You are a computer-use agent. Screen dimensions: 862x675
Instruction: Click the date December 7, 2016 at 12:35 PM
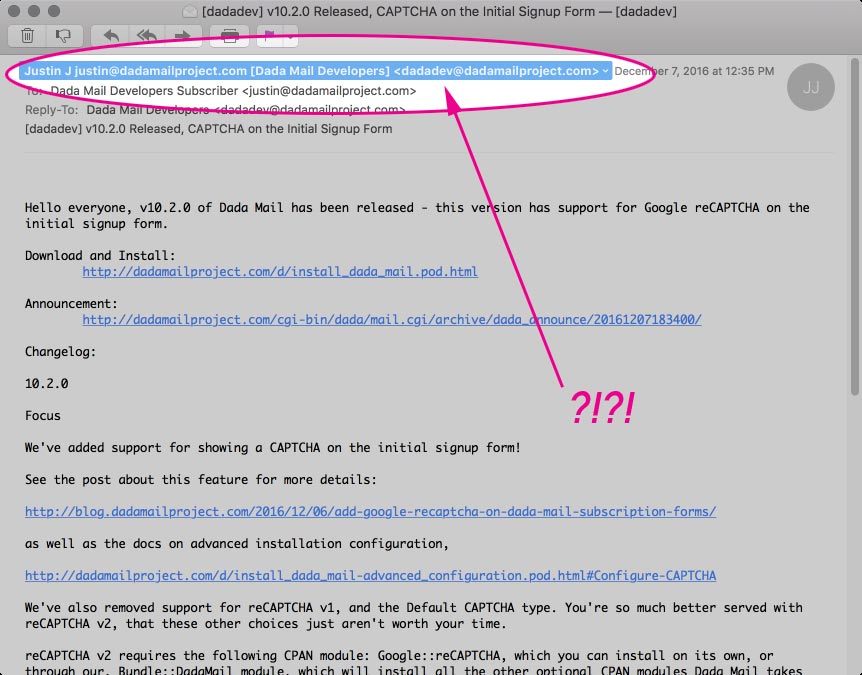pos(694,71)
